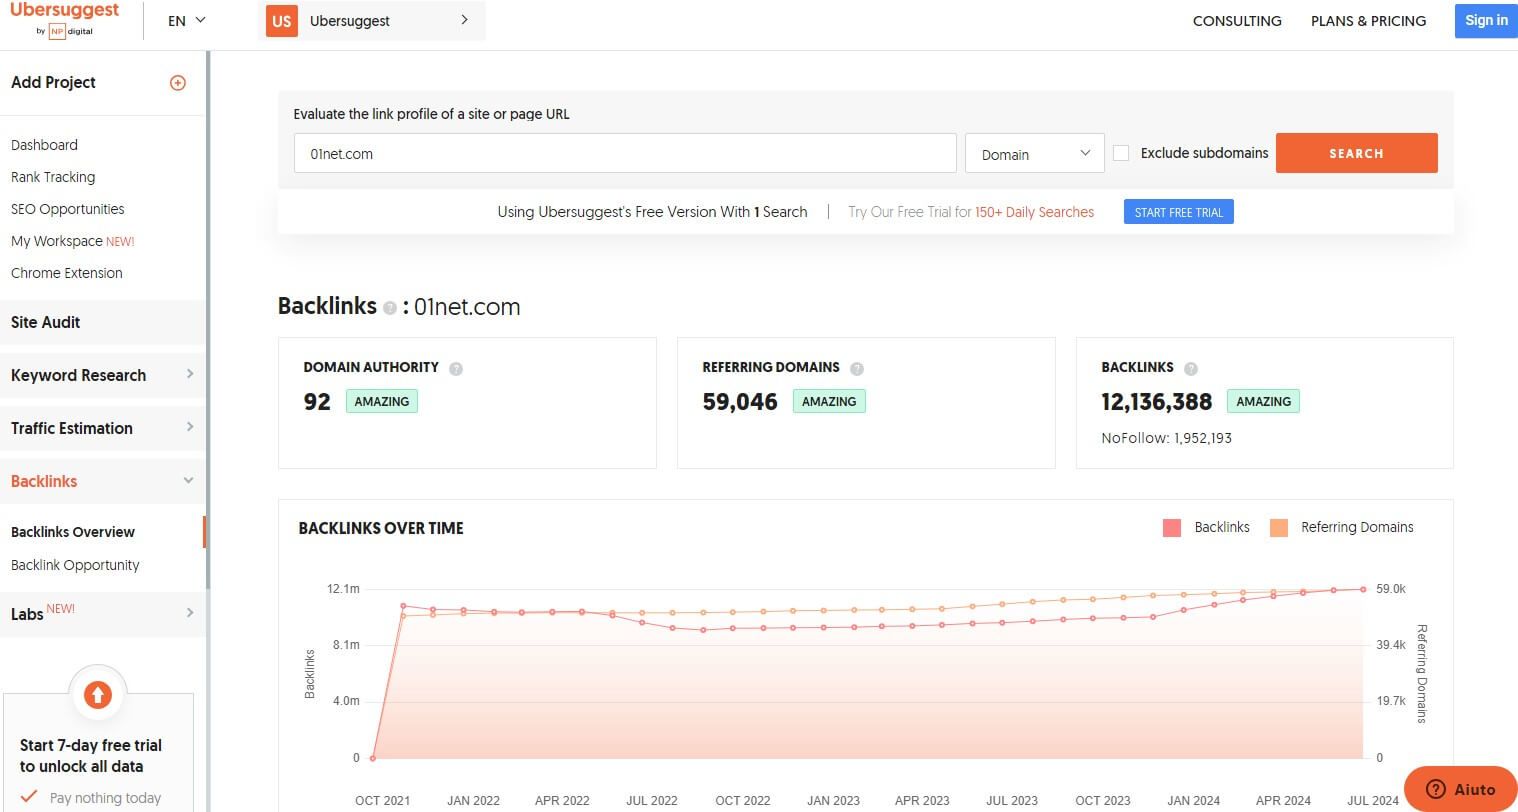Click the URL input field with 01net.com

[625, 154]
